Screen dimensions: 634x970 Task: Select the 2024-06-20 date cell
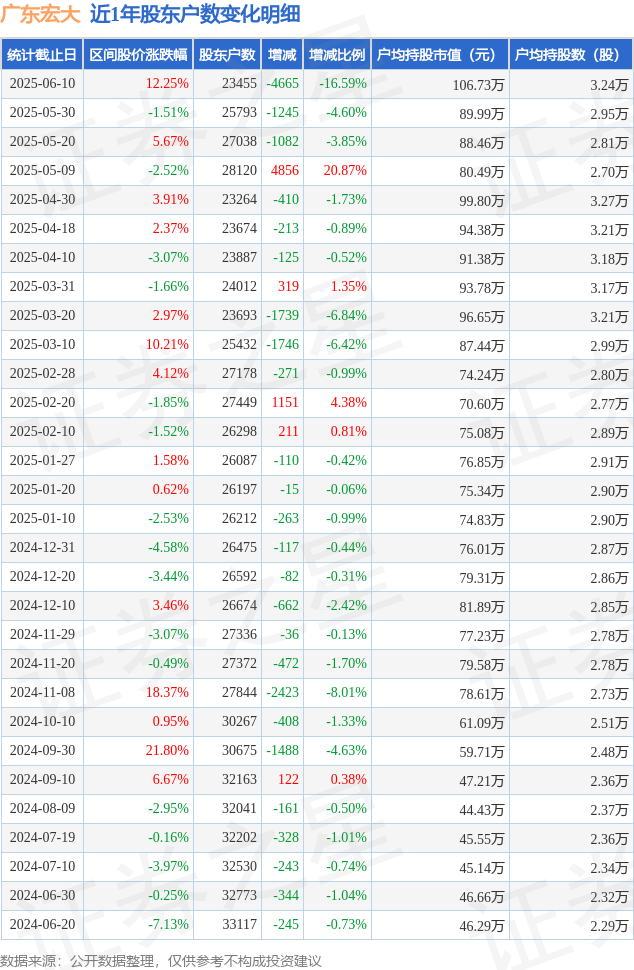42,924
